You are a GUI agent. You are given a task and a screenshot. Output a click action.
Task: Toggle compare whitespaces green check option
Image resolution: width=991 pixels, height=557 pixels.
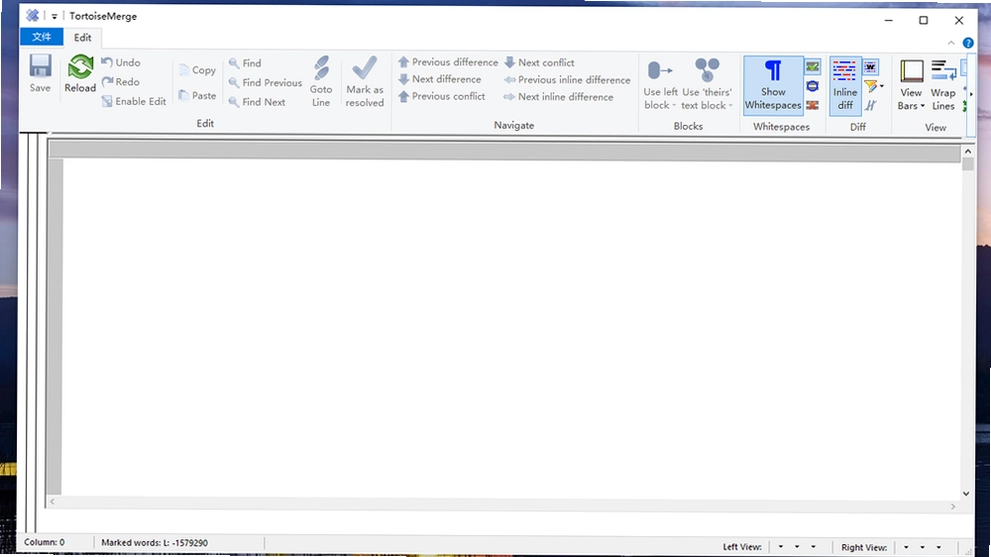coord(813,66)
